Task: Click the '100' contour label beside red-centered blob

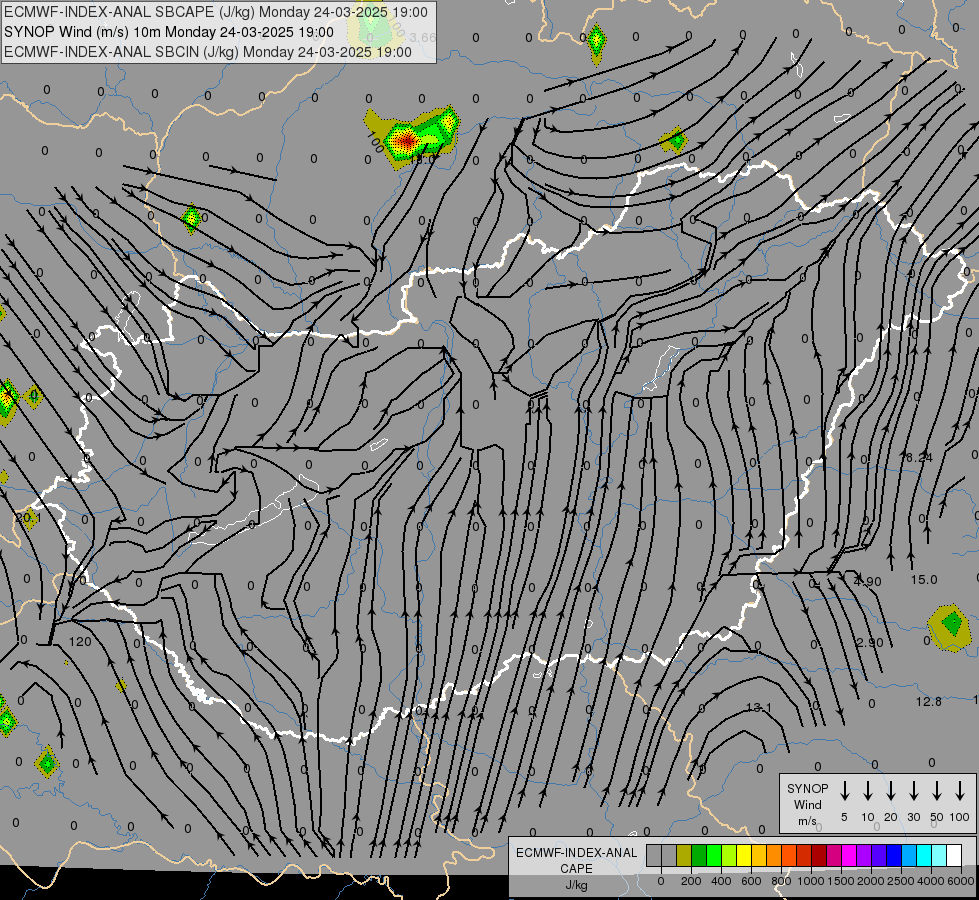Action: tap(375, 142)
